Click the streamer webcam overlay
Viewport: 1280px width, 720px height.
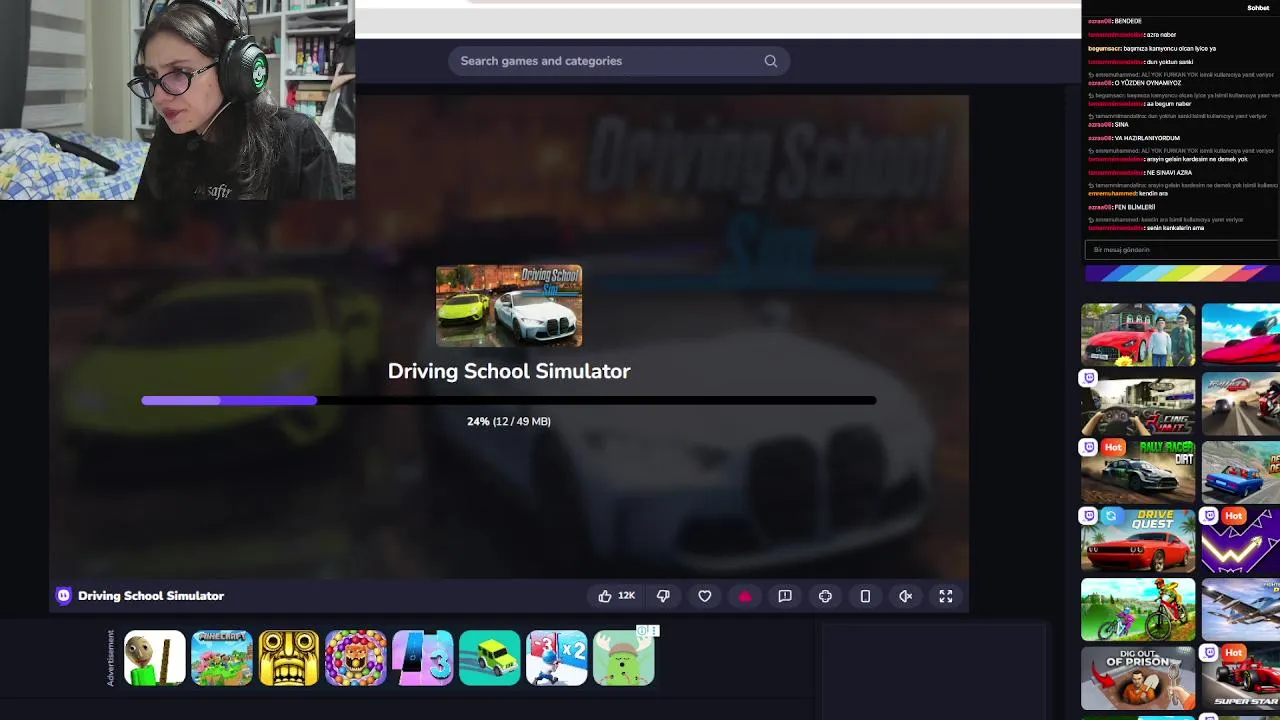coord(178,100)
